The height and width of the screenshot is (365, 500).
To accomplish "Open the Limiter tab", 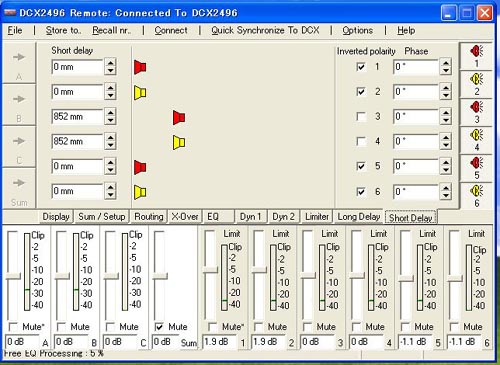I will point(317,217).
